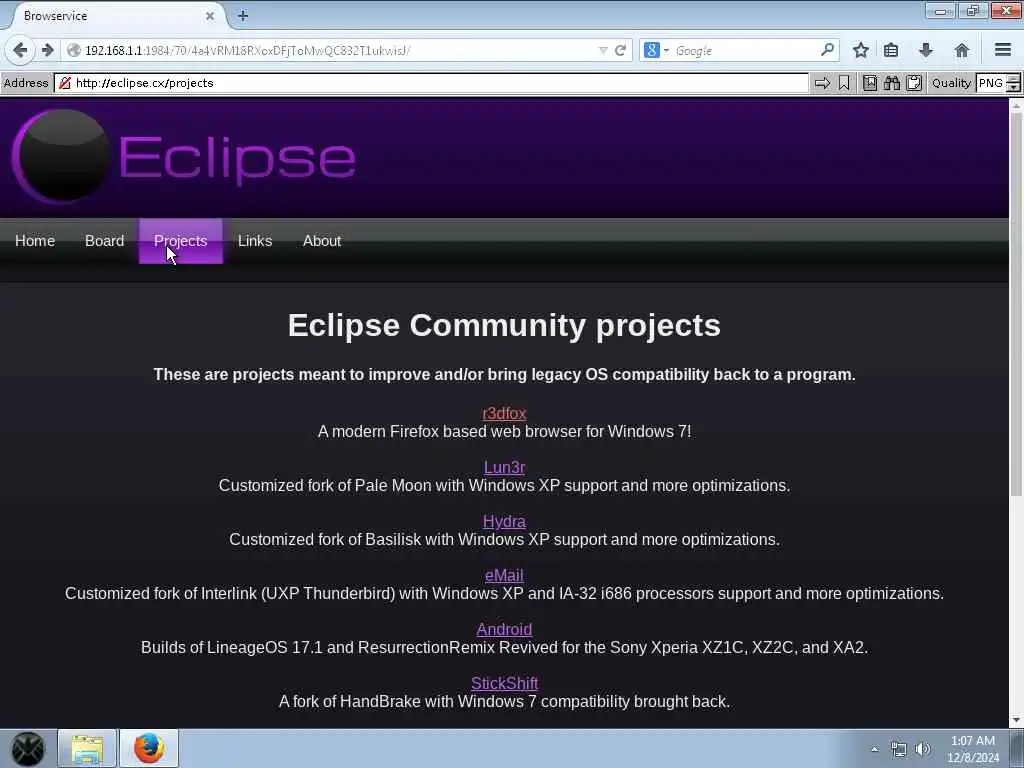
Task: Decrease quality with the down stepper arrow
Action: pos(1014,88)
